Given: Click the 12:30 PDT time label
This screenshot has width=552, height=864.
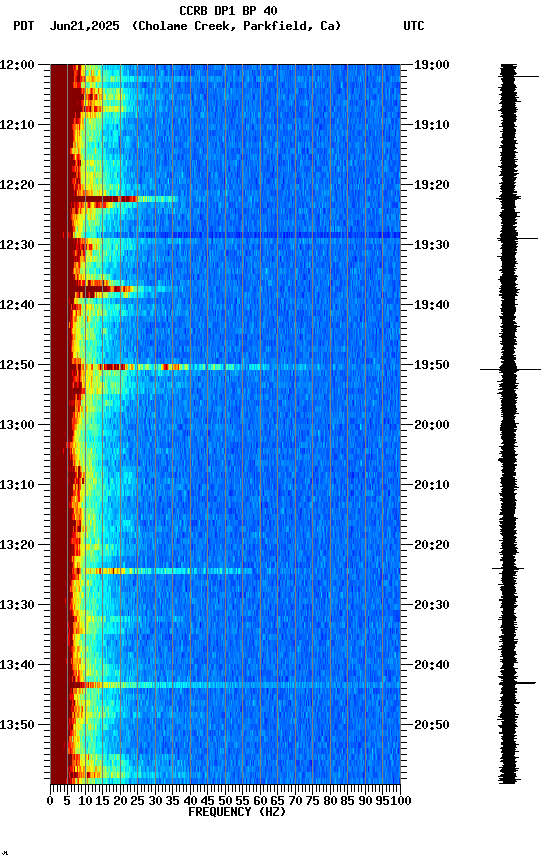Looking at the screenshot, I should (17, 245).
